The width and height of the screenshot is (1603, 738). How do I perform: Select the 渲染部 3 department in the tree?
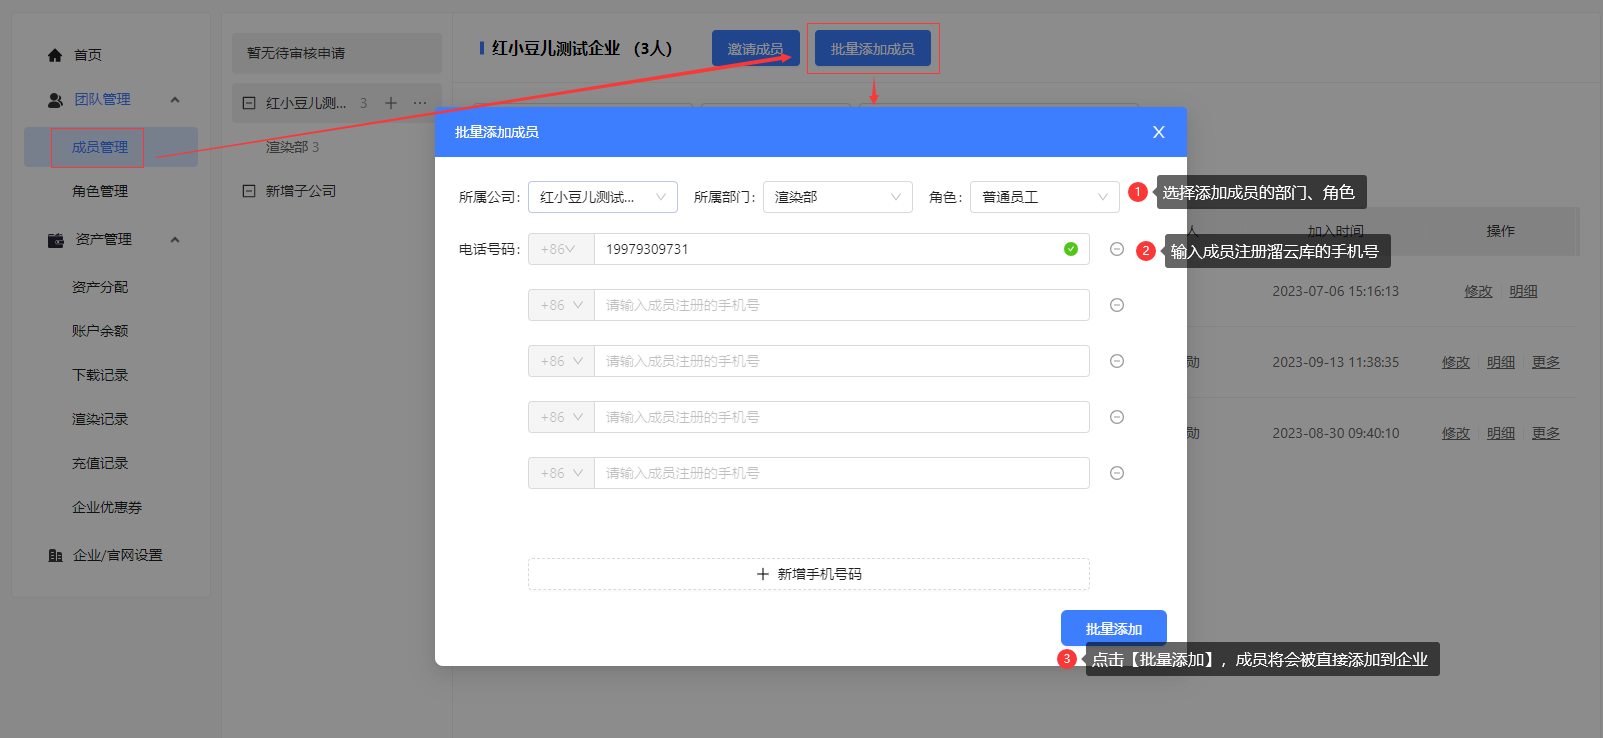pos(292,147)
